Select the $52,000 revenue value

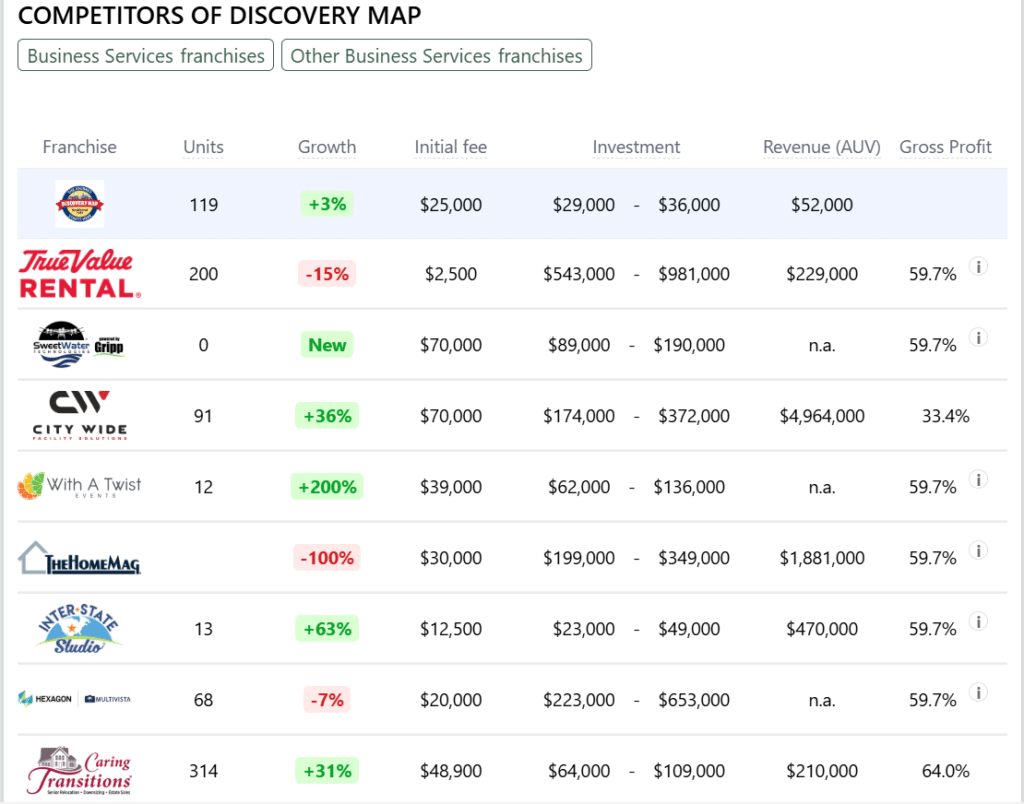tap(822, 204)
